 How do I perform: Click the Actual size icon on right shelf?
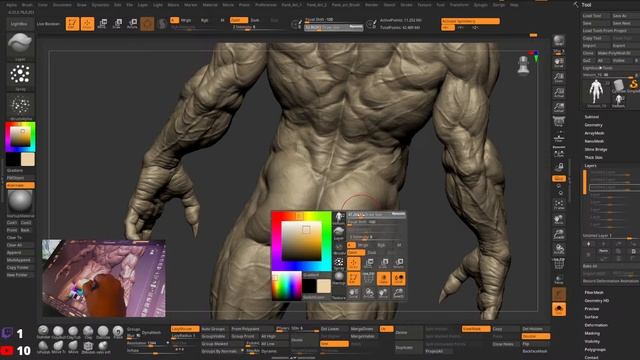point(559,93)
